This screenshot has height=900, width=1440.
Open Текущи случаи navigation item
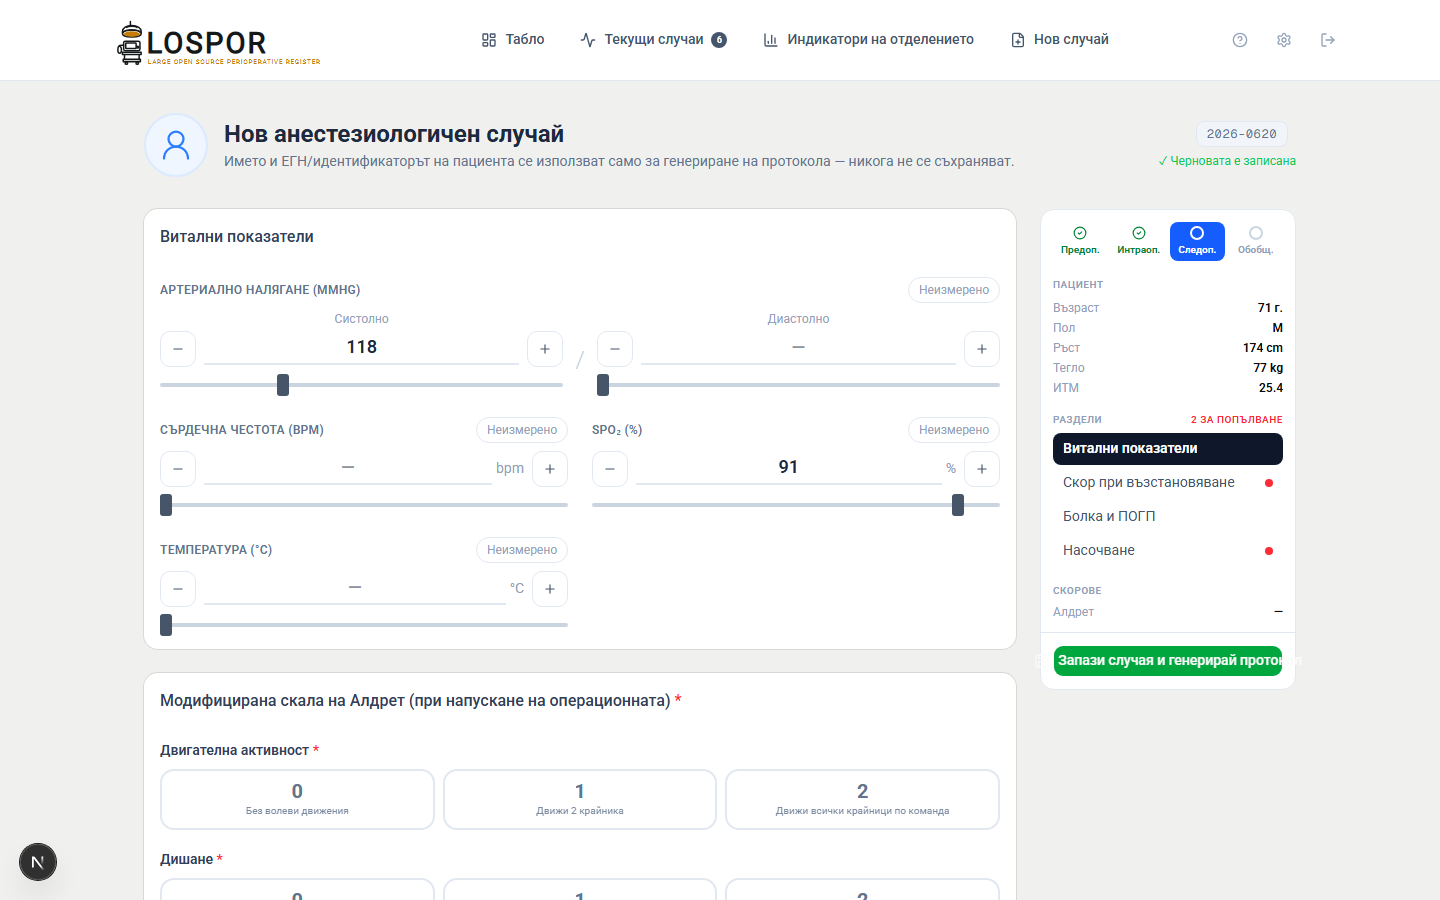[x=654, y=40]
